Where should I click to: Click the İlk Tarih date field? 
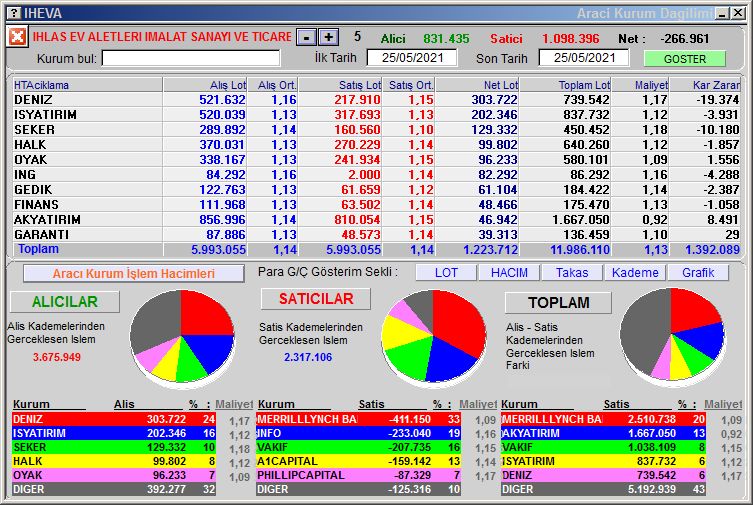coord(405,58)
